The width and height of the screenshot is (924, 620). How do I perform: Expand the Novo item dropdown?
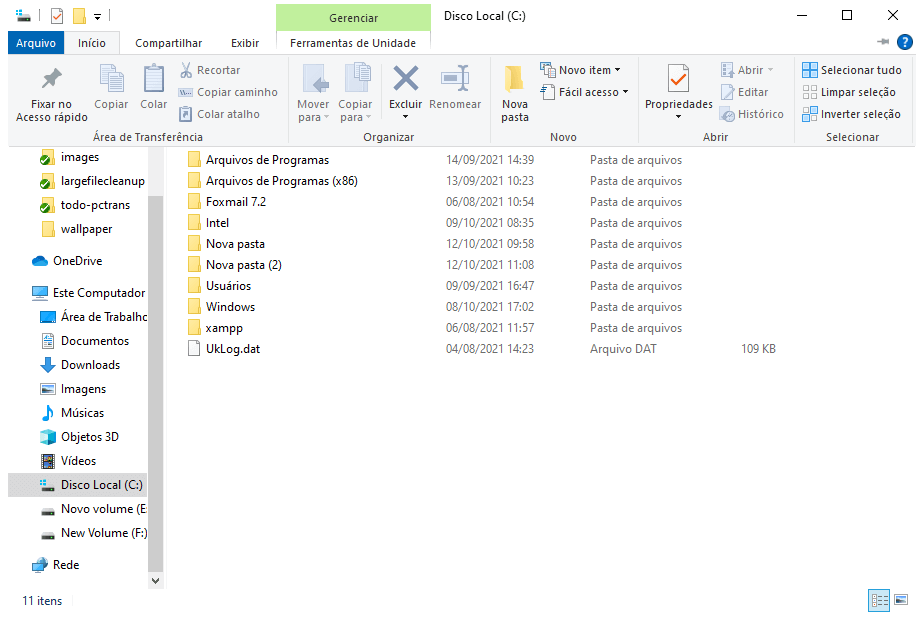pyautogui.click(x=581, y=70)
